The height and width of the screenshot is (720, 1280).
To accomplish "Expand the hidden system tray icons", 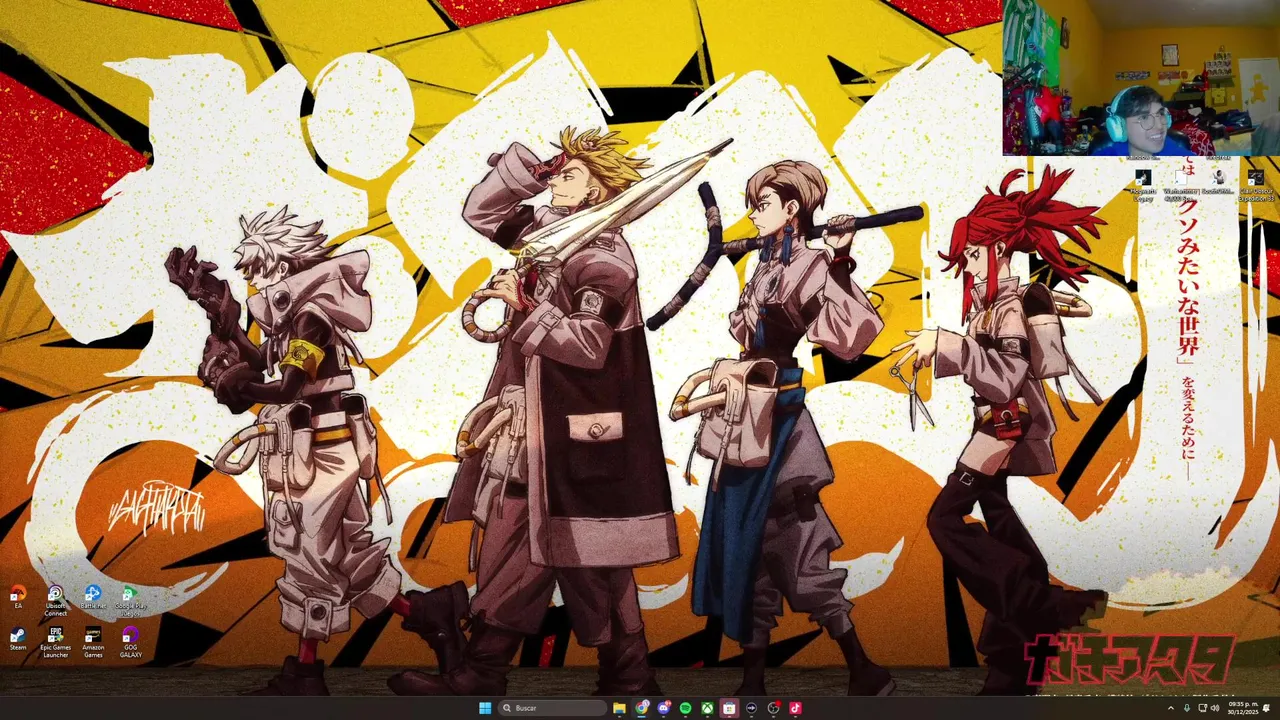I will (x=1171, y=708).
